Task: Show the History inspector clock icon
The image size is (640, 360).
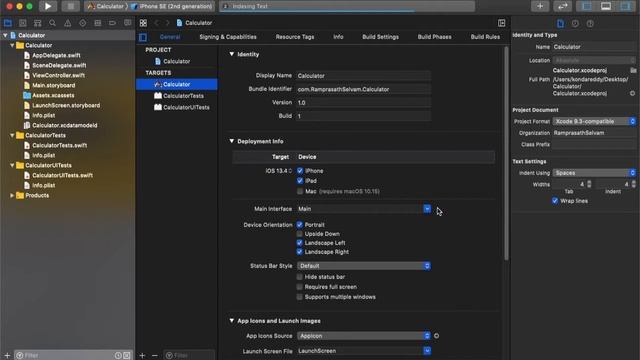Action: click(x=575, y=24)
